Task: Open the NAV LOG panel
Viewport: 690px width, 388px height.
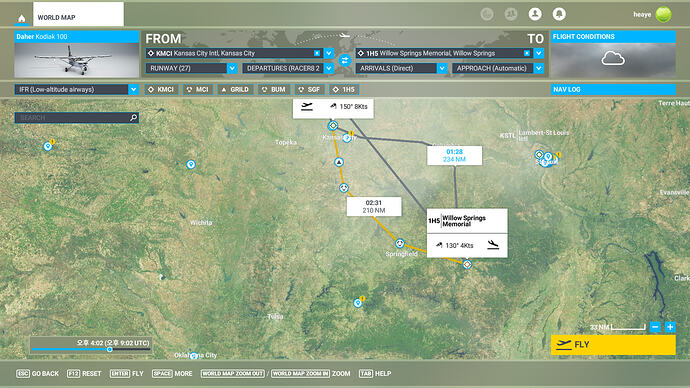Action: click(613, 89)
